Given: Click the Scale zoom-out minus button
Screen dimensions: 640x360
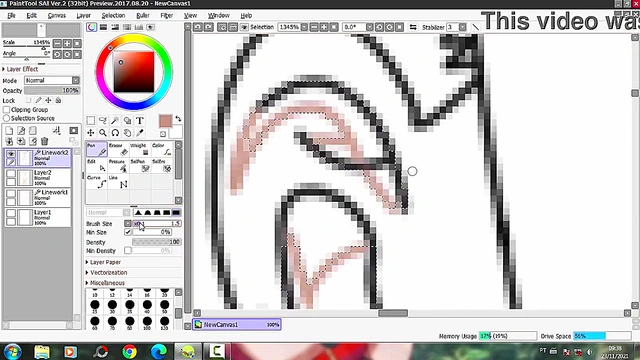Looking at the screenshot, I should click(x=57, y=43).
